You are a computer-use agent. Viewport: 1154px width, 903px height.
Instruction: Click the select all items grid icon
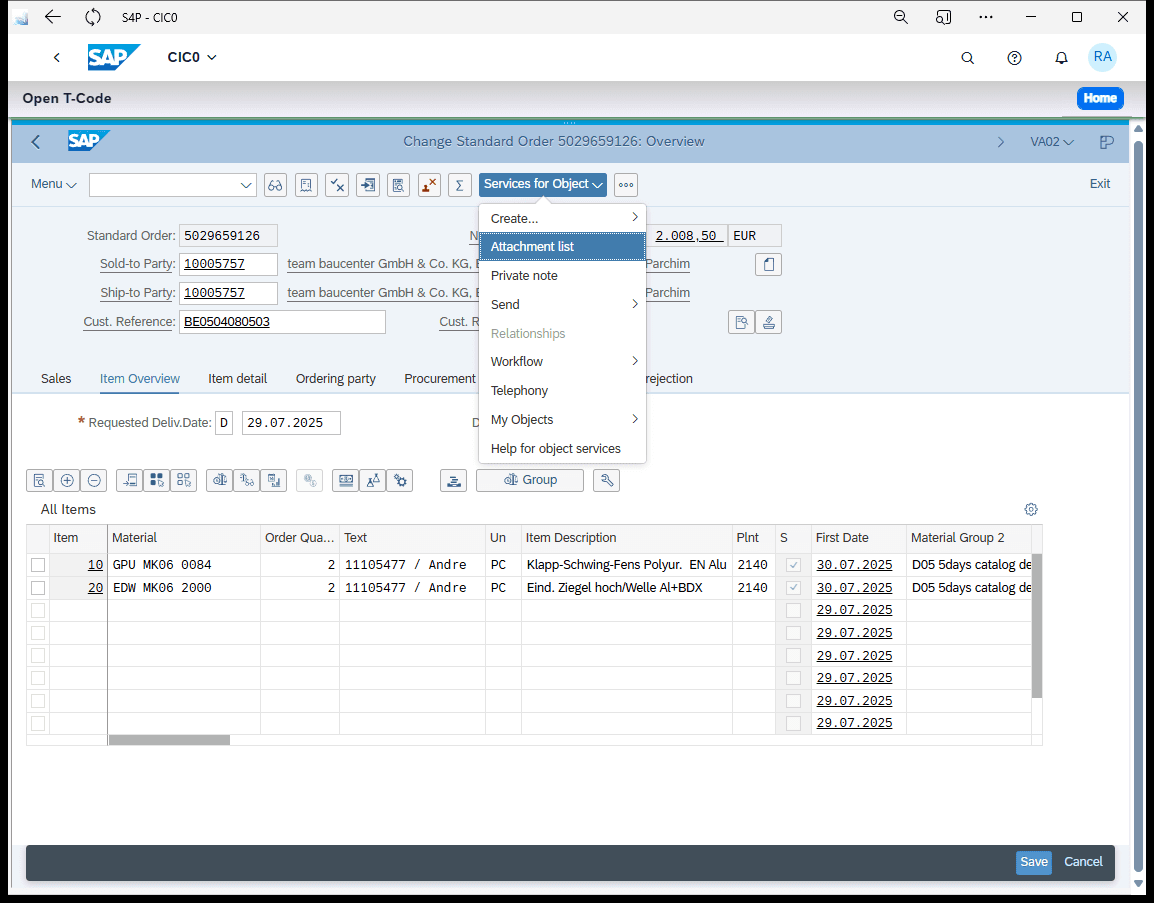pyautogui.click(x=157, y=481)
